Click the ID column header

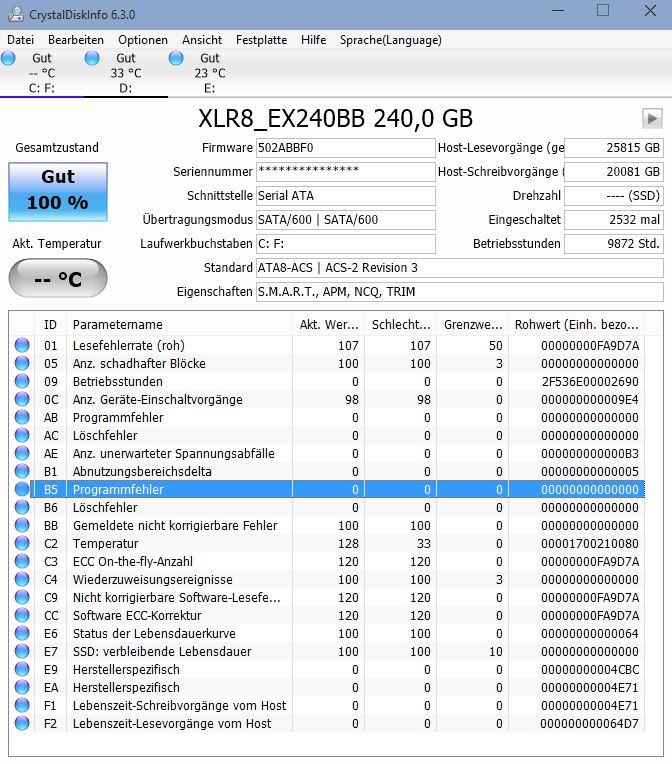point(51,325)
